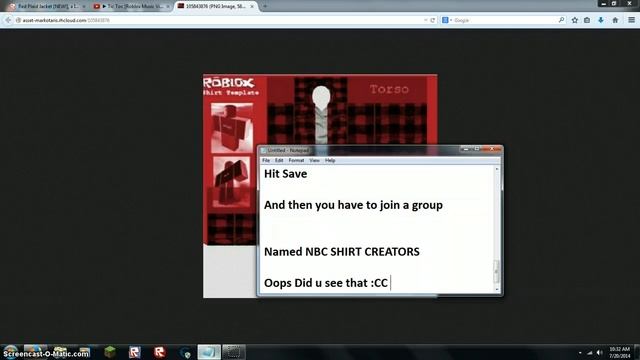Click 'Named NBC SHIRT CREATORS' text line

point(342,252)
